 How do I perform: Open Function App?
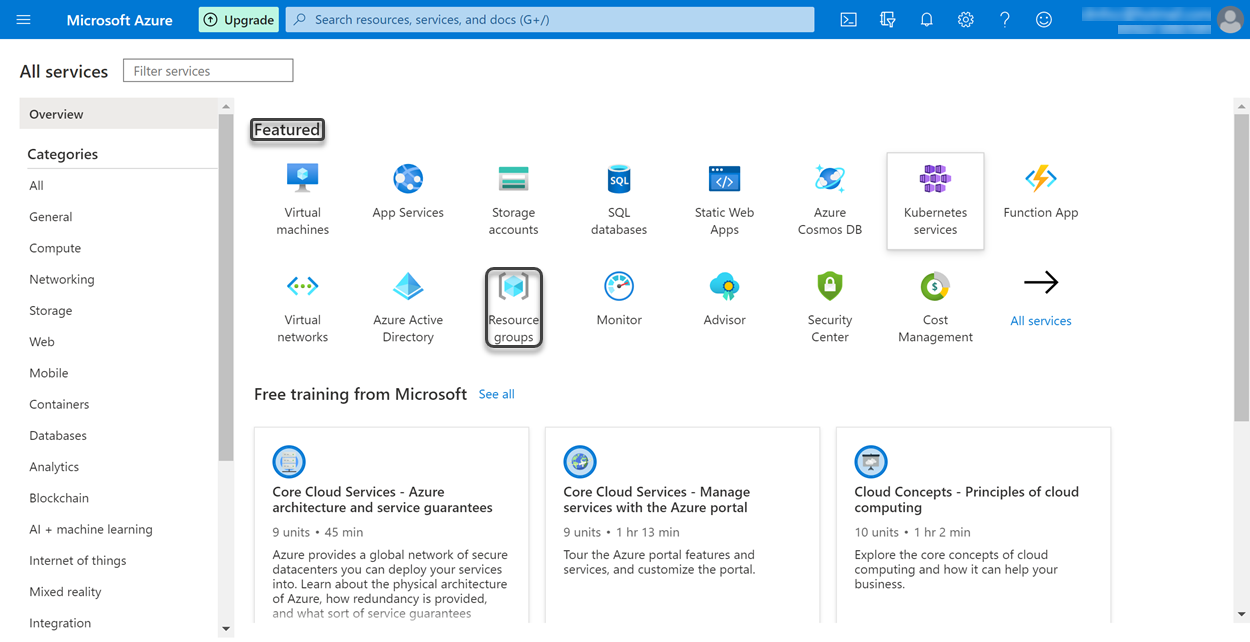pyautogui.click(x=1041, y=192)
